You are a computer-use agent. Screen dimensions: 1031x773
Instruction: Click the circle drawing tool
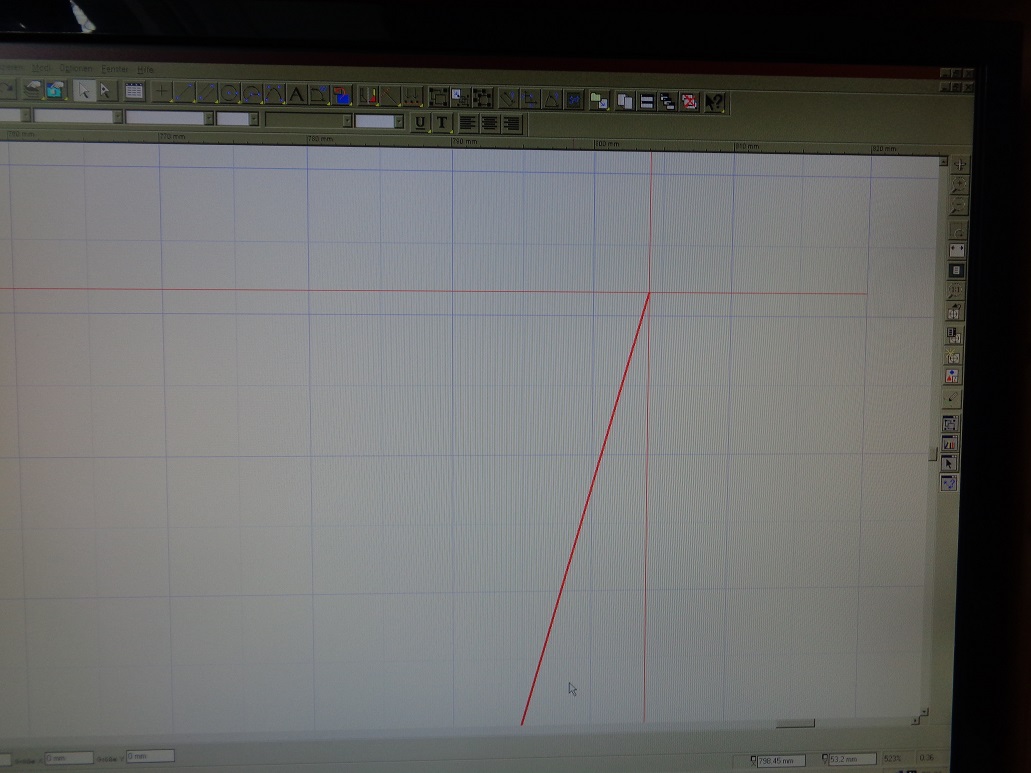229,94
